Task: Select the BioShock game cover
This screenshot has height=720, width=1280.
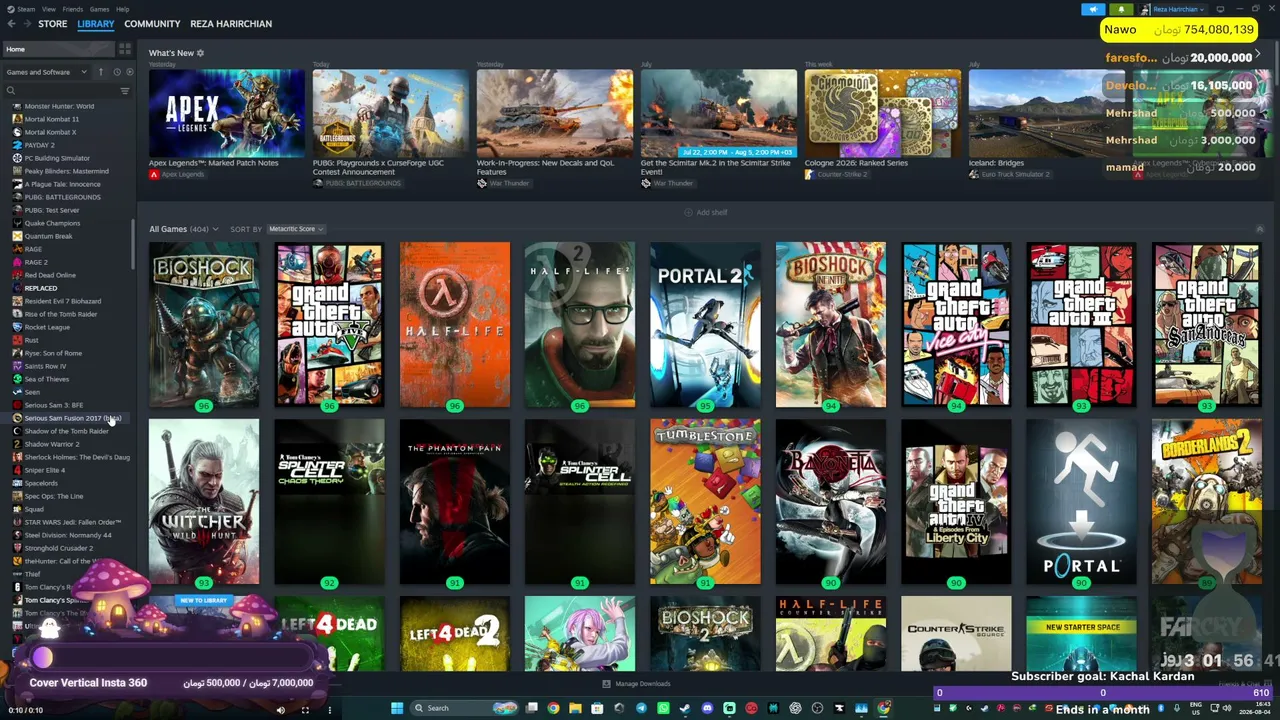Action: 204,325
